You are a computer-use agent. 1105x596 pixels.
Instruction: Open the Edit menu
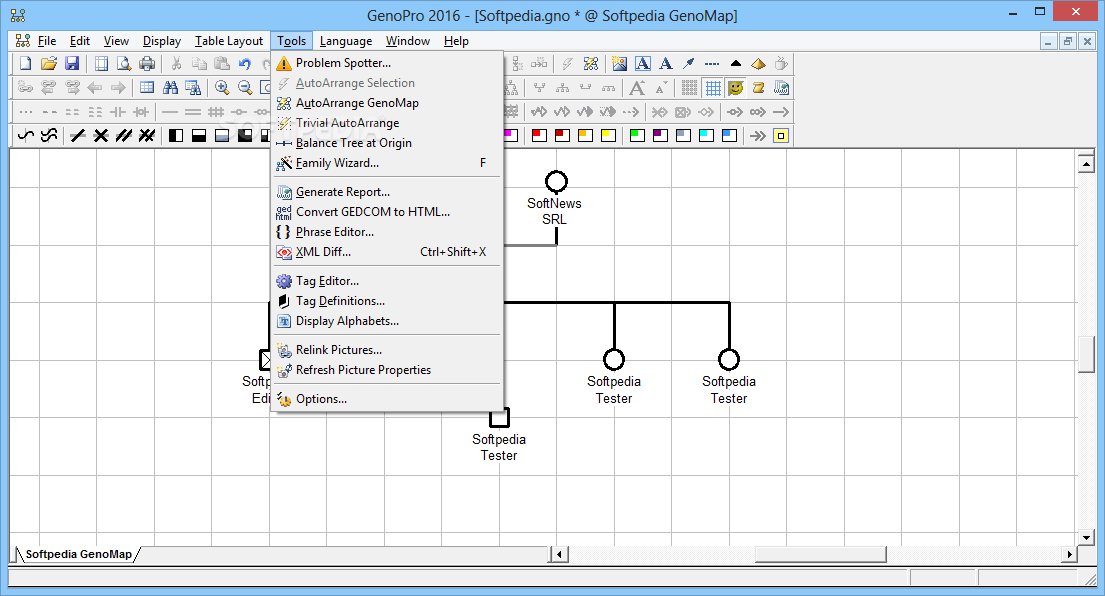[x=80, y=41]
